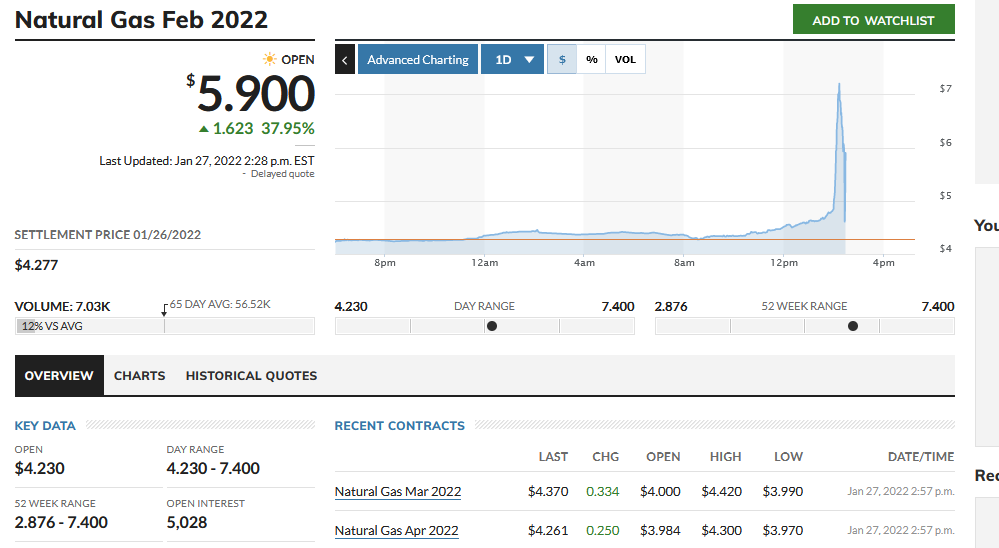
Task: Click the day range marker dot
Action: coord(492,326)
